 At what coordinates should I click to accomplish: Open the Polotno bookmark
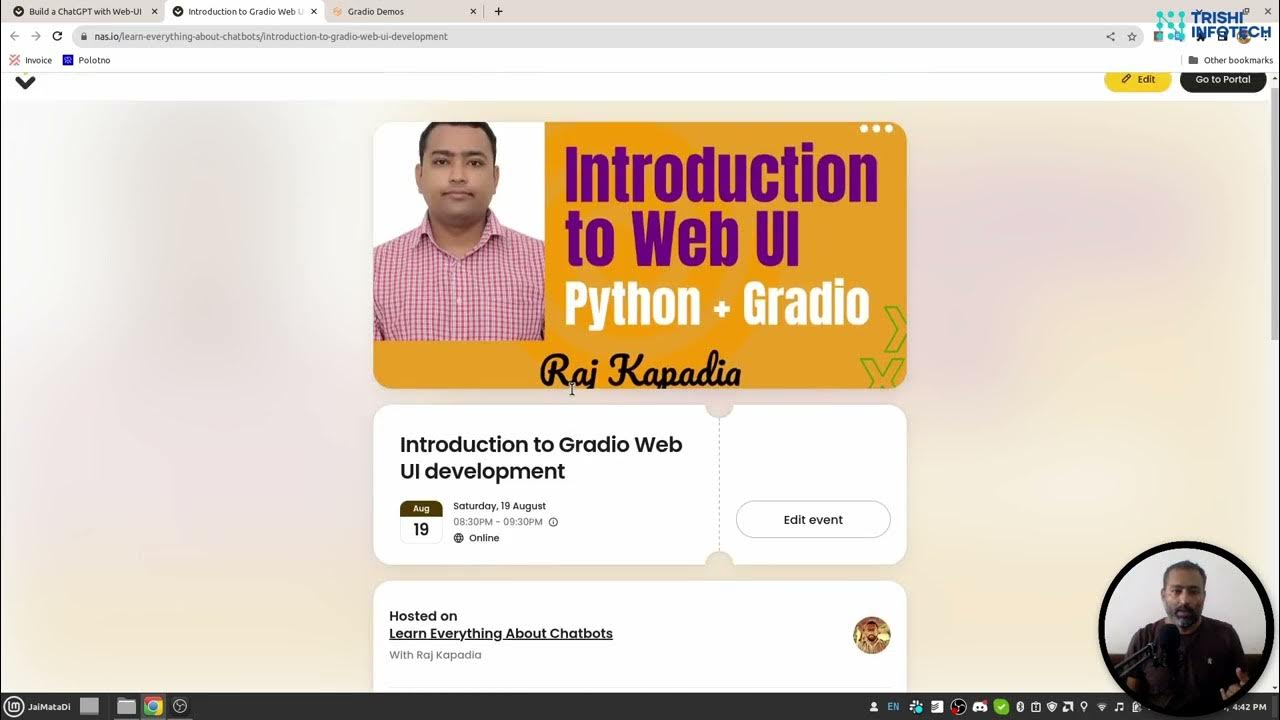[86, 60]
